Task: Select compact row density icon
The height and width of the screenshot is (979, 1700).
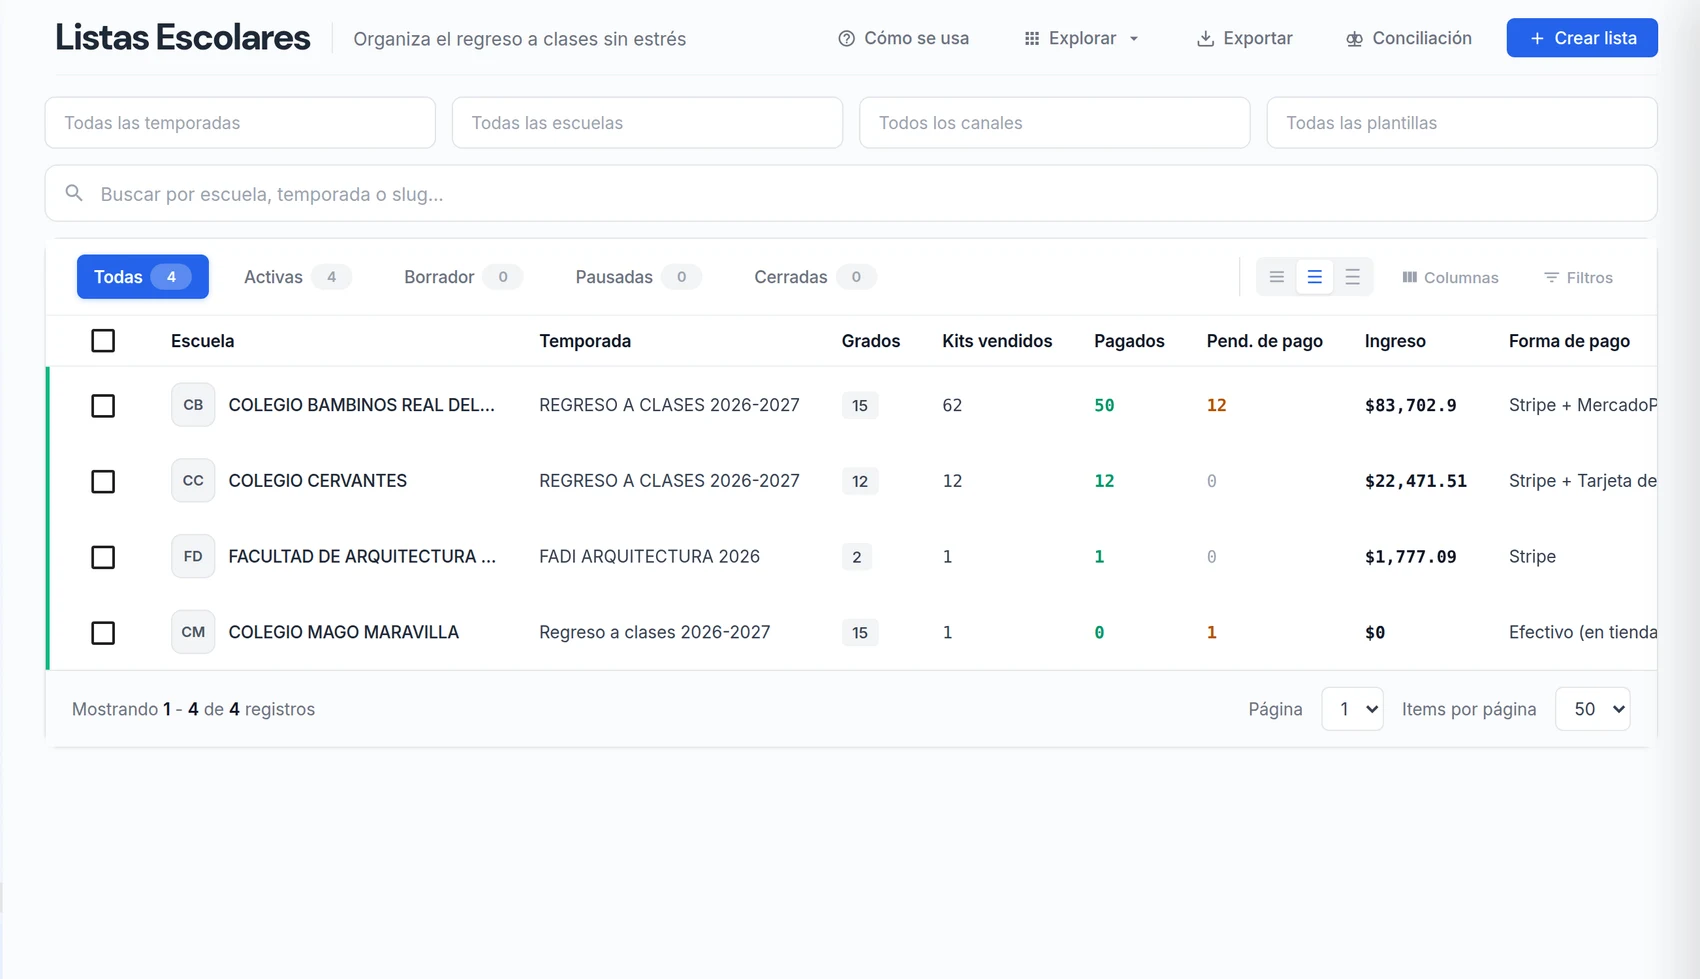Action: (x=1277, y=277)
